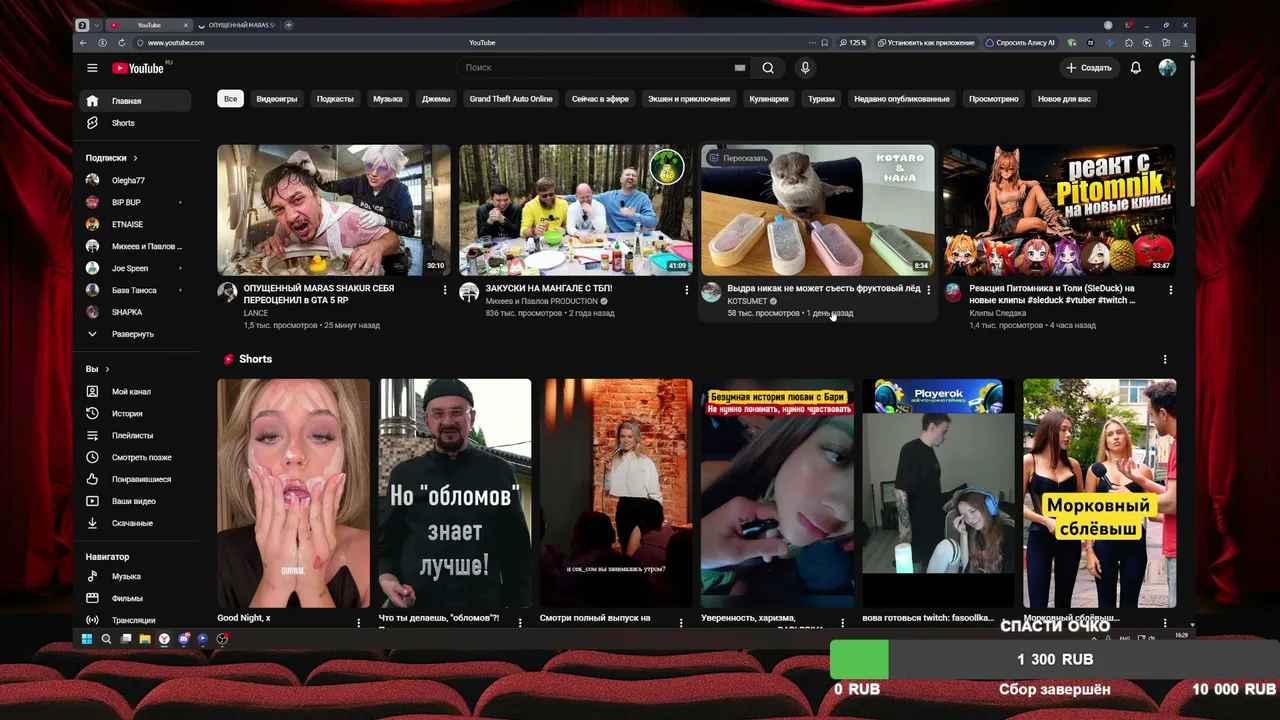This screenshot has height=720, width=1280.
Task: Open the Вы section chevron
Action: (107, 369)
